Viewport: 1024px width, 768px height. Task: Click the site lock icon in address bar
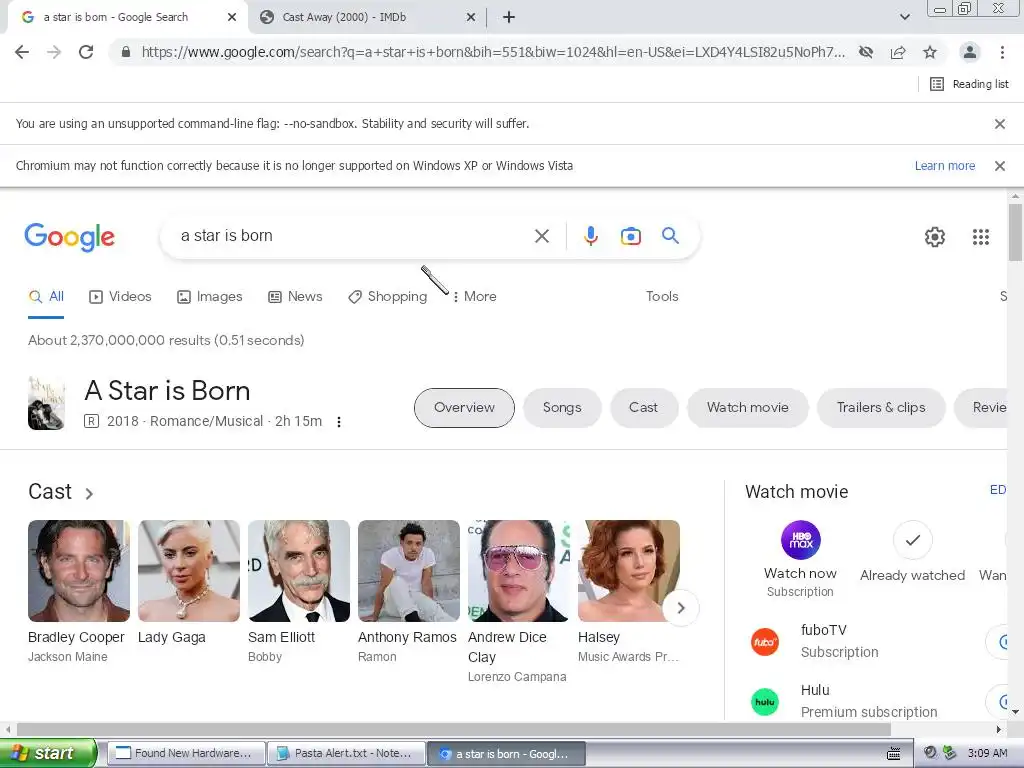(126, 52)
